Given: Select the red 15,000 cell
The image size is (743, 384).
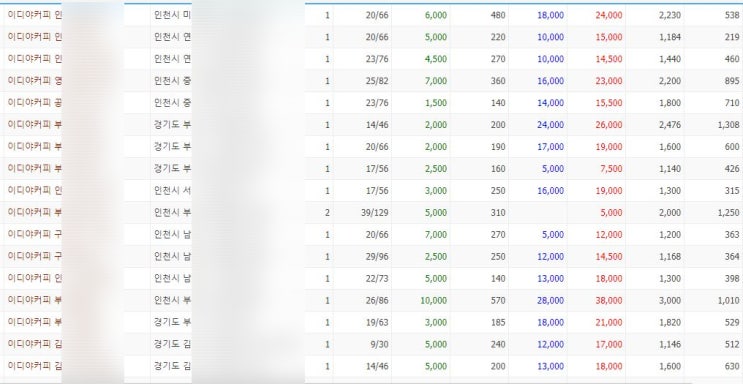Looking at the screenshot, I should [x=609, y=37].
